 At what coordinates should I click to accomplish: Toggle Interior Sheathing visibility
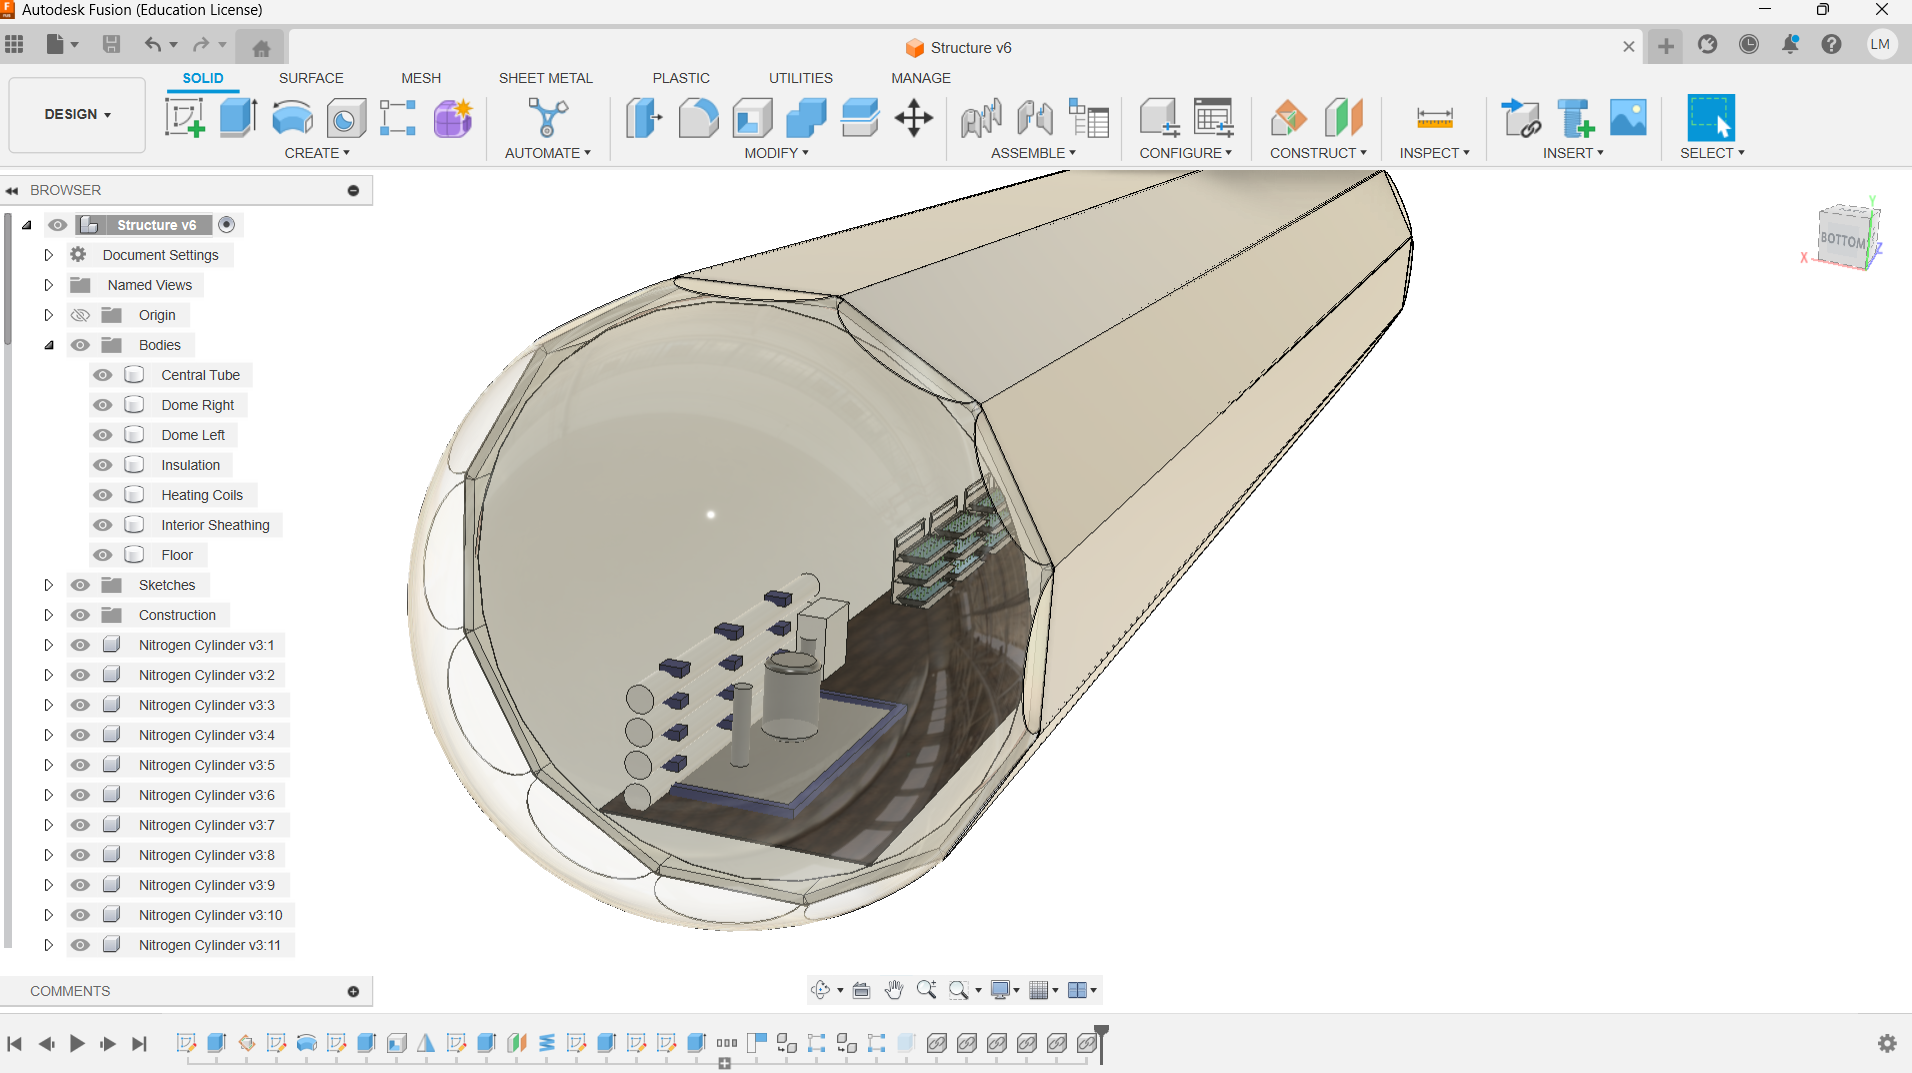pos(103,525)
